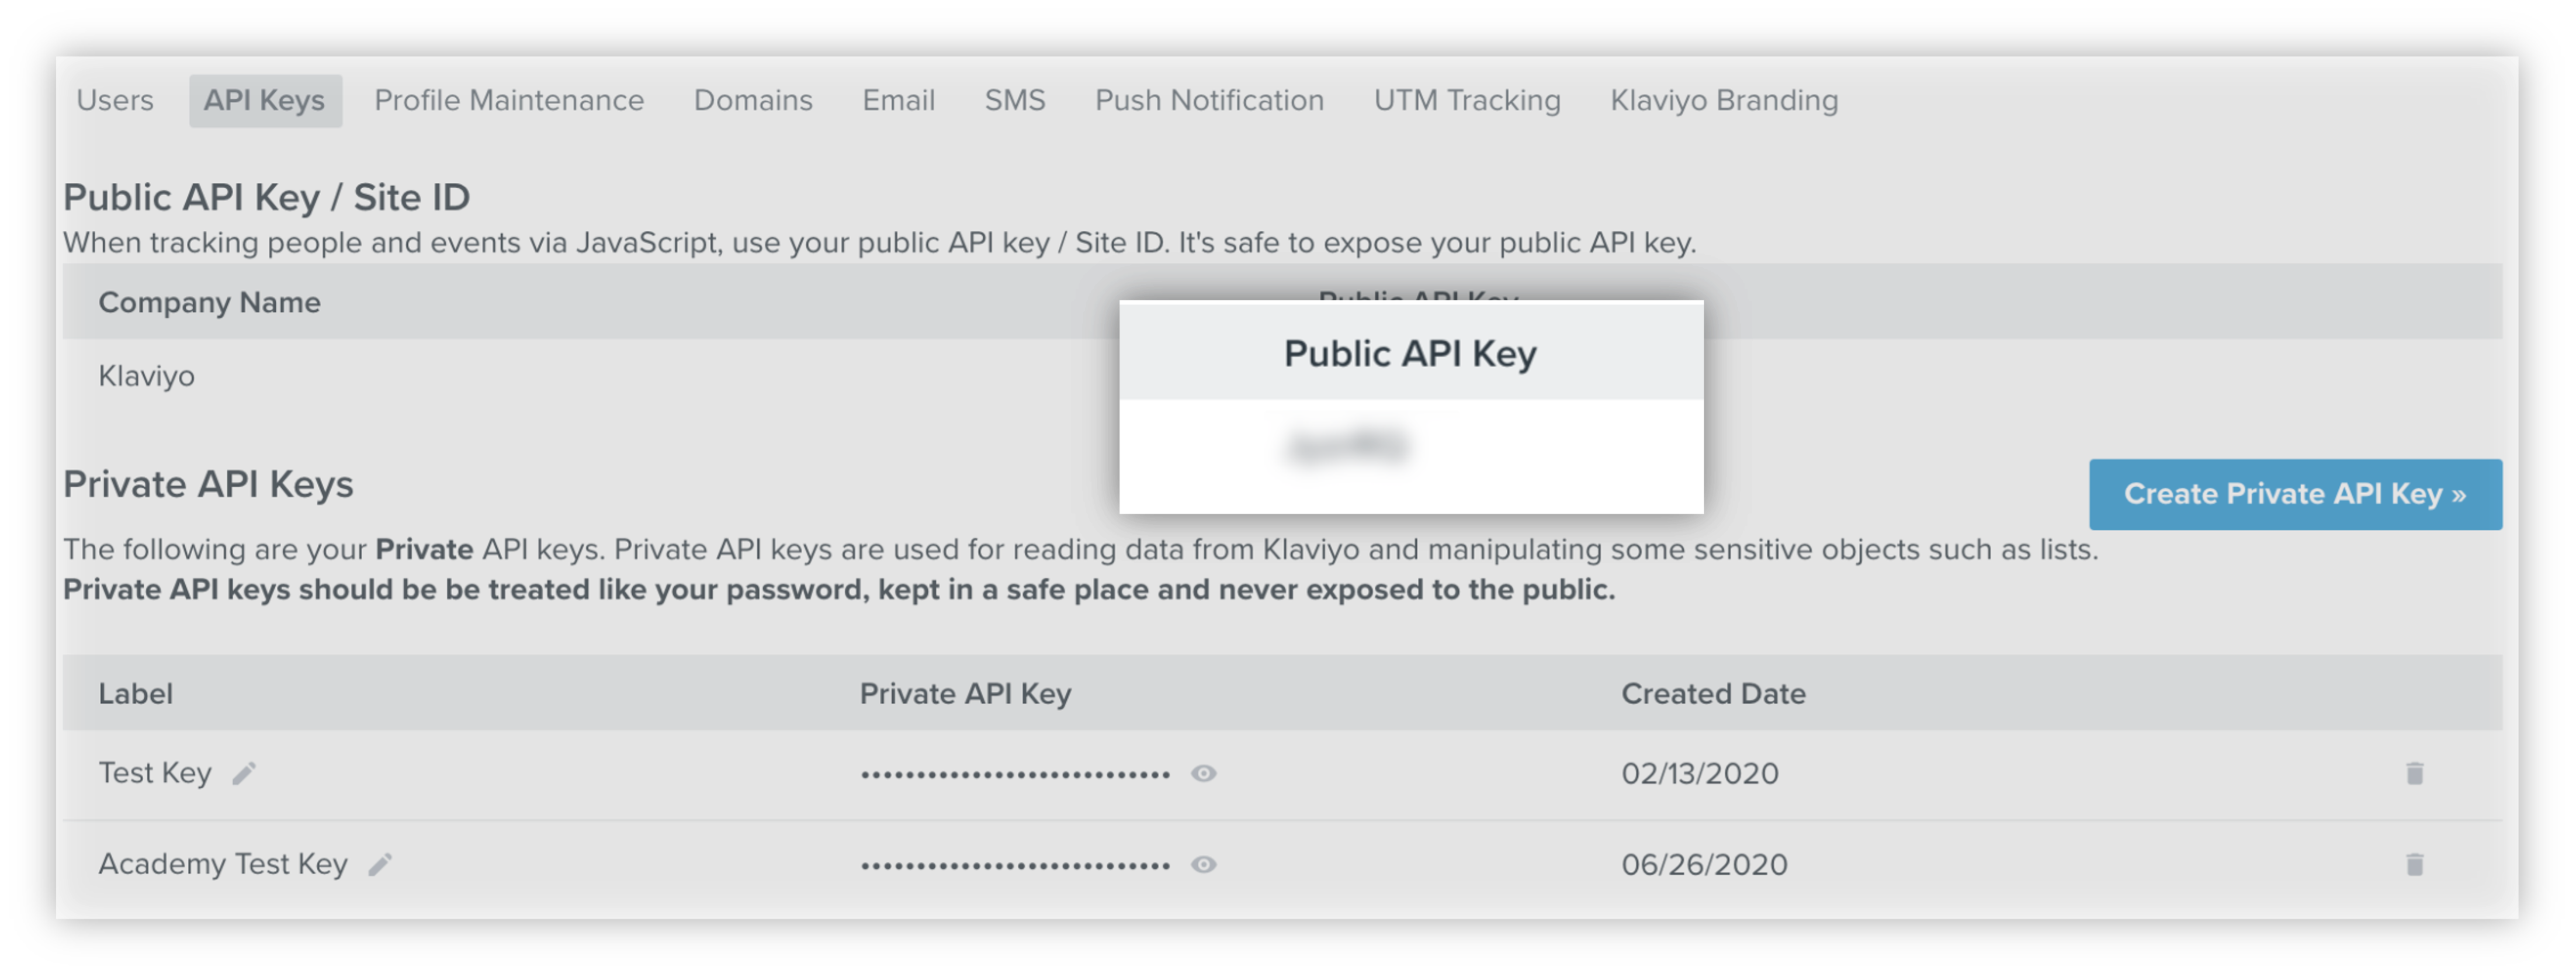This screenshot has width=2576, height=977.
Task: Edit the Test Key label pencil icon
Action: (244, 773)
